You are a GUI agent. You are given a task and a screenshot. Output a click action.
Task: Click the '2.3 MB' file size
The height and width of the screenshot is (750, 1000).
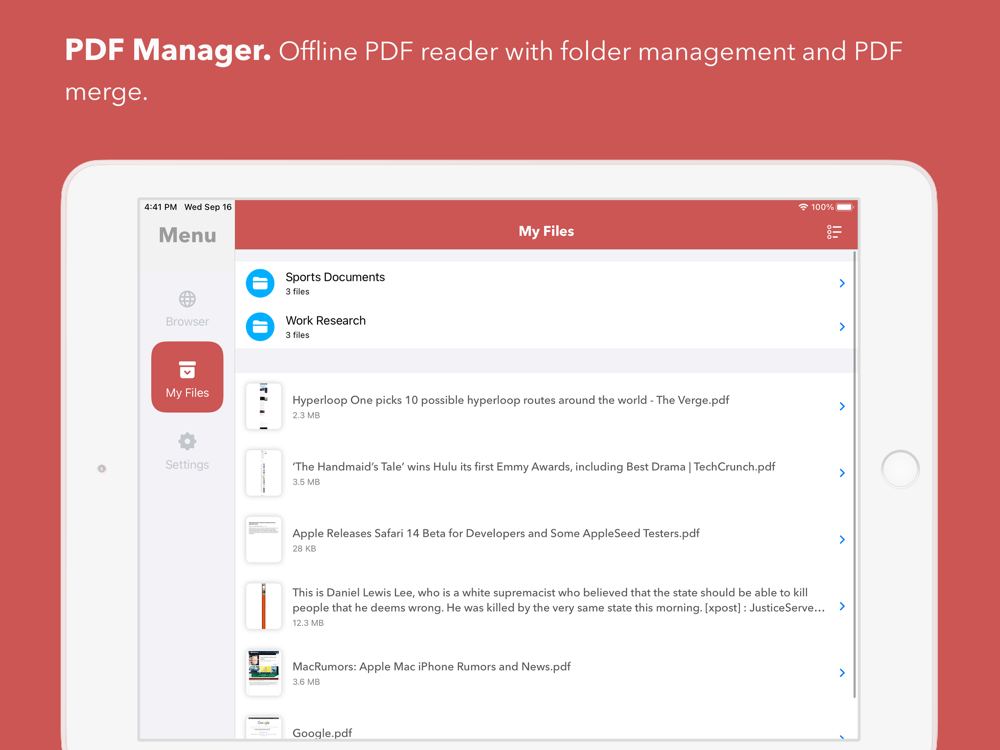[x=306, y=415]
